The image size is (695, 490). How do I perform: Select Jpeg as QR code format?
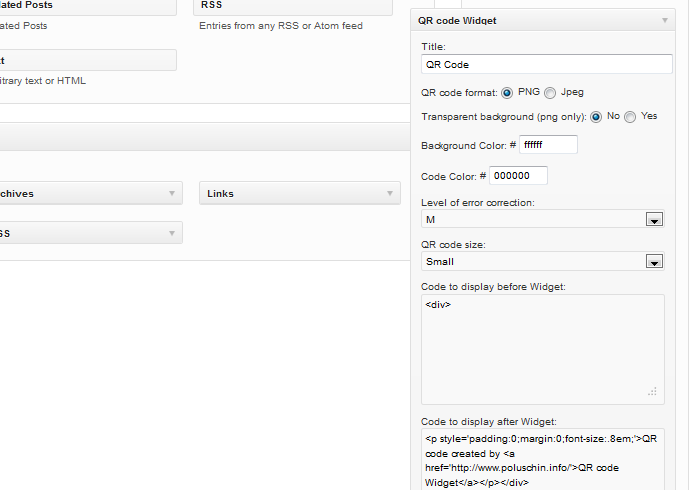550,93
